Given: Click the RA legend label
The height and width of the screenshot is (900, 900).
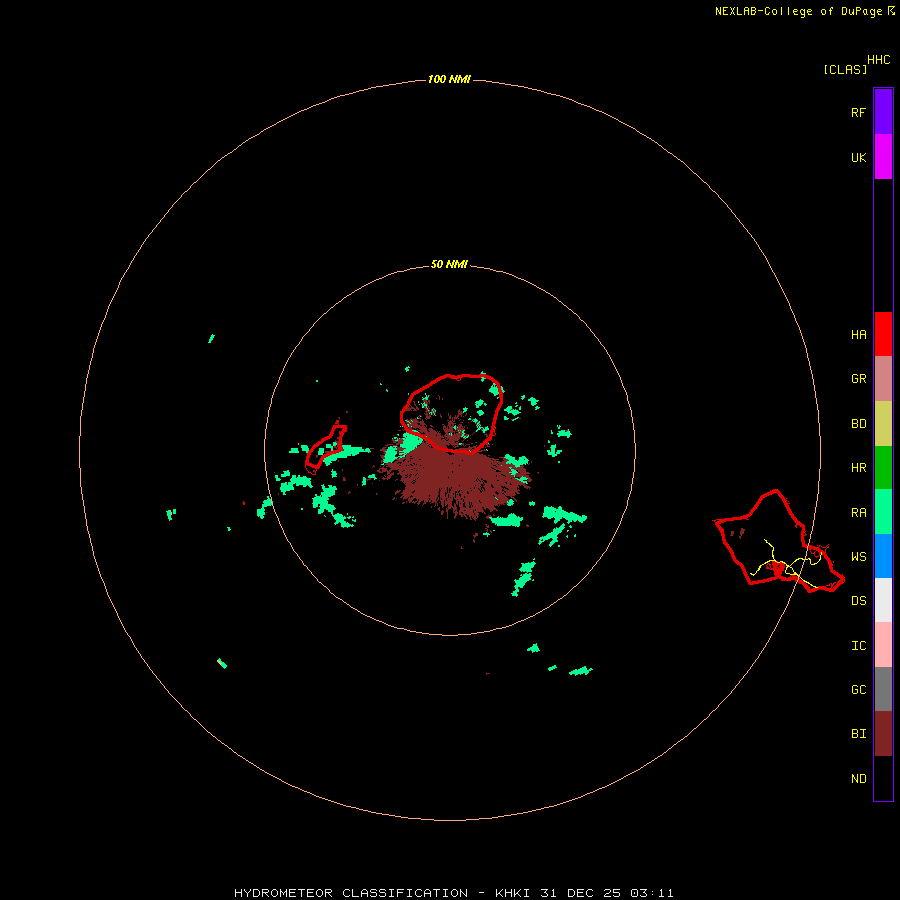Looking at the screenshot, I should (x=859, y=513).
